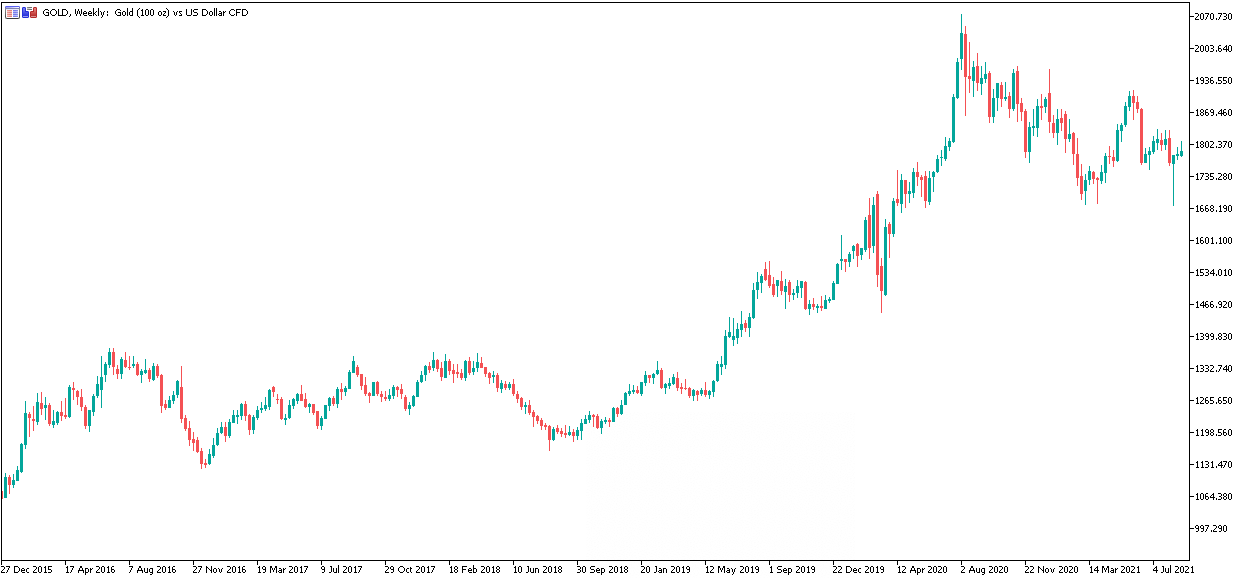Click the 12 Apr 2020 date label
The image size is (1241, 578).
[x=923, y=569]
